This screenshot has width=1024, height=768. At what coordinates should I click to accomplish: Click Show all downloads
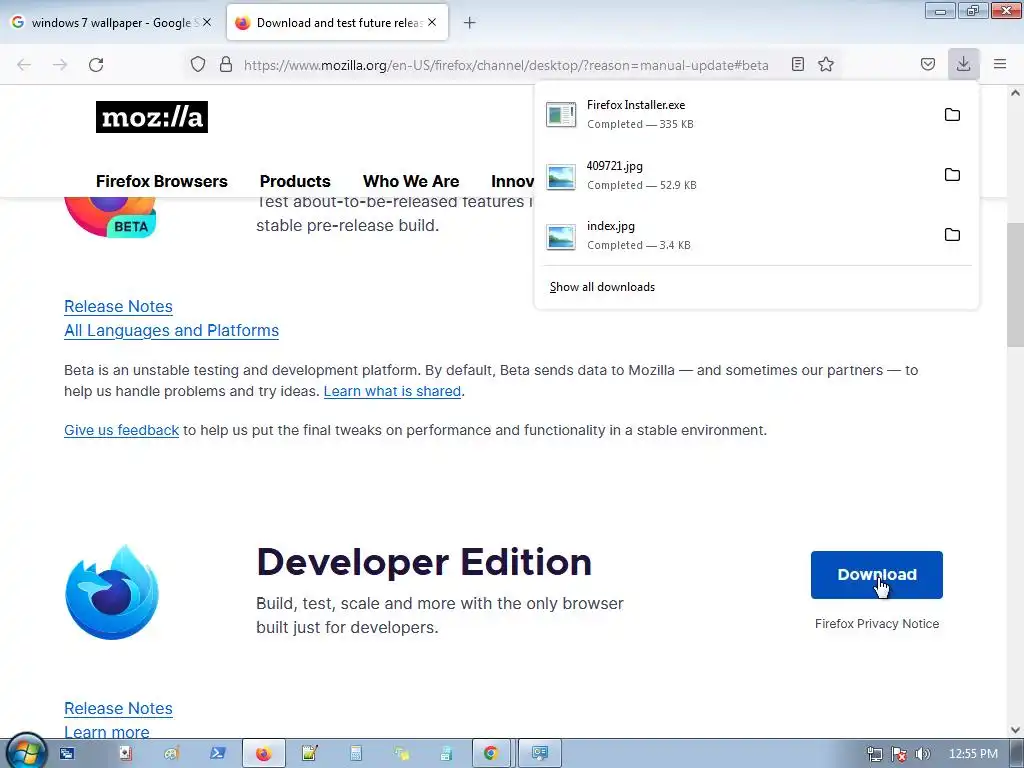602,287
